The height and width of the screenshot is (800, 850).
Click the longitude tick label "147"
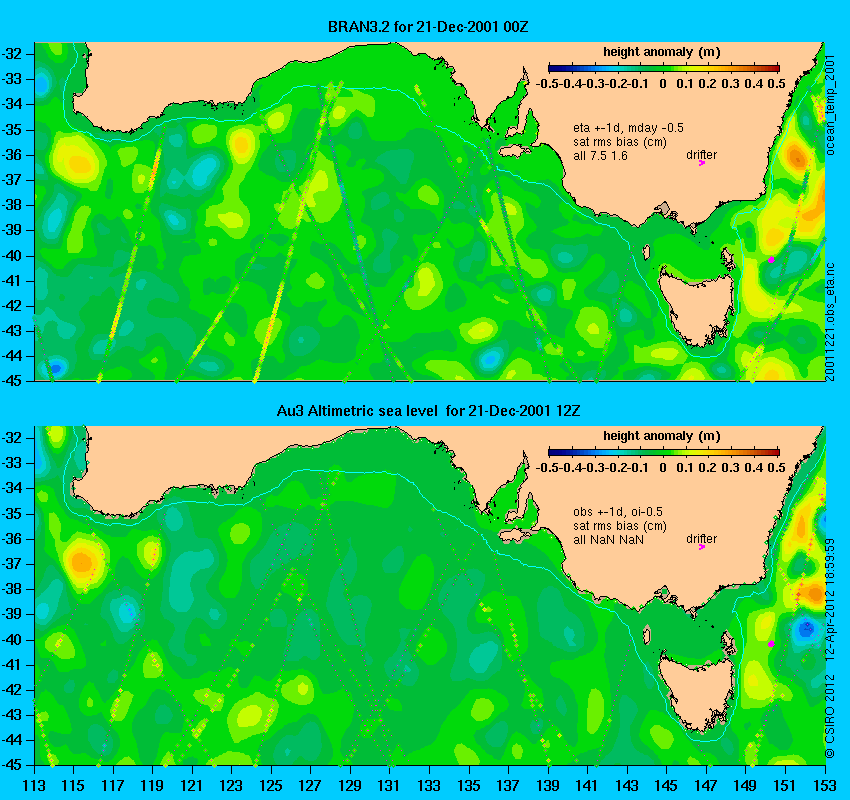(706, 785)
